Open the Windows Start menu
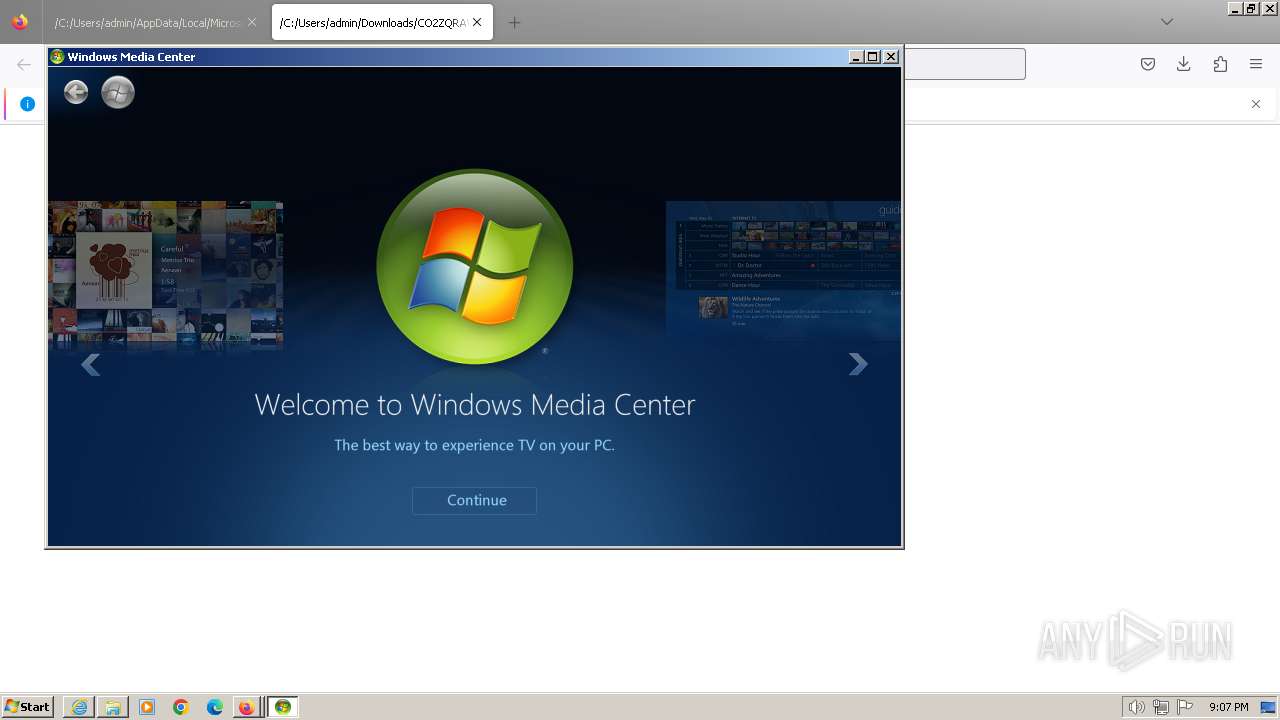Screen dimensions: 1280x720 click(x=27, y=707)
